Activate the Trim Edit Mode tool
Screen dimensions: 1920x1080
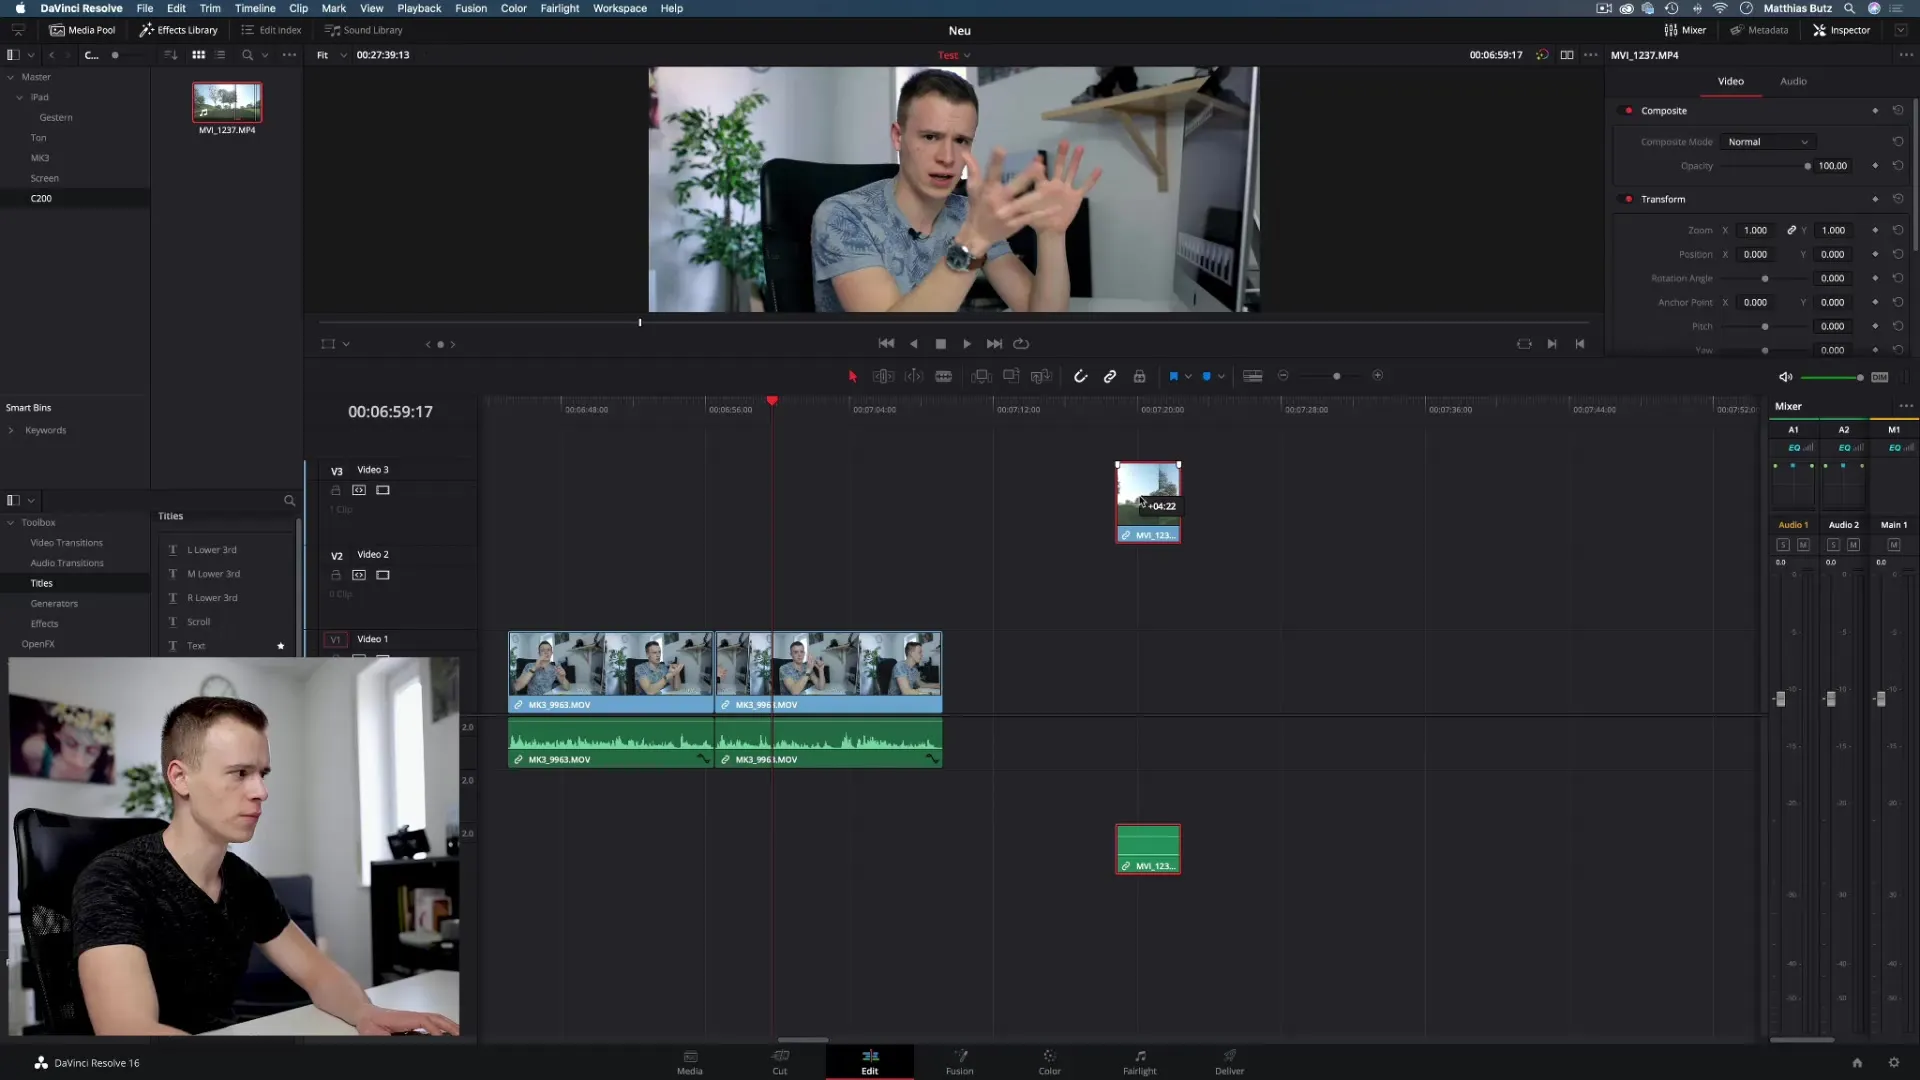click(883, 376)
